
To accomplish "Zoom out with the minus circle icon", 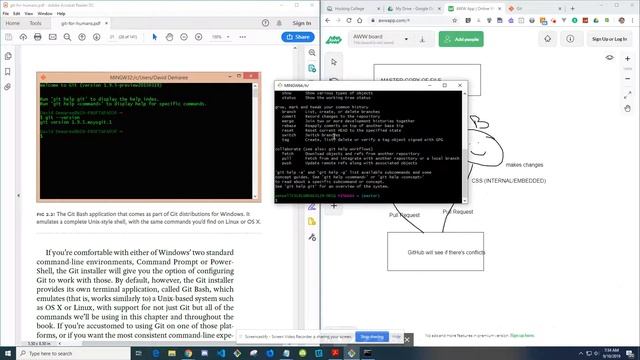I will tap(184, 37).
